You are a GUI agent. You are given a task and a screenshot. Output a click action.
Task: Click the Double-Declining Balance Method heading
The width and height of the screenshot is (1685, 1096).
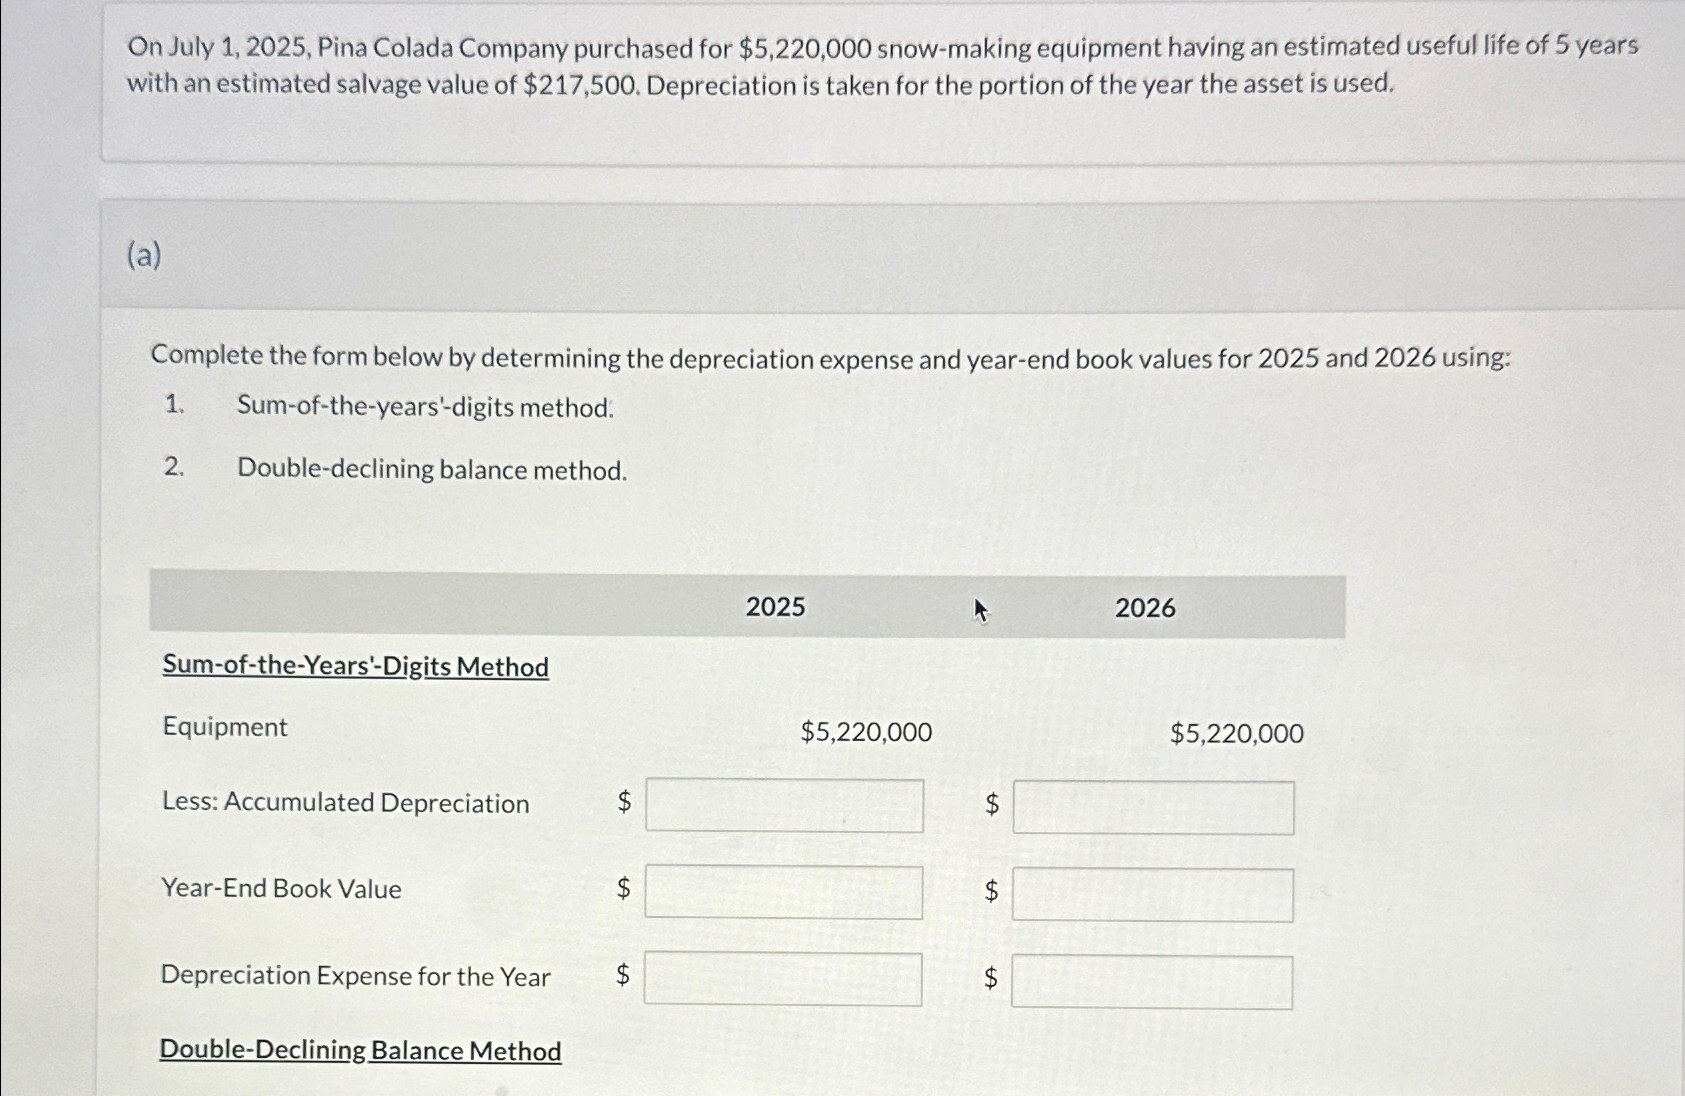(x=360, y=1050)
